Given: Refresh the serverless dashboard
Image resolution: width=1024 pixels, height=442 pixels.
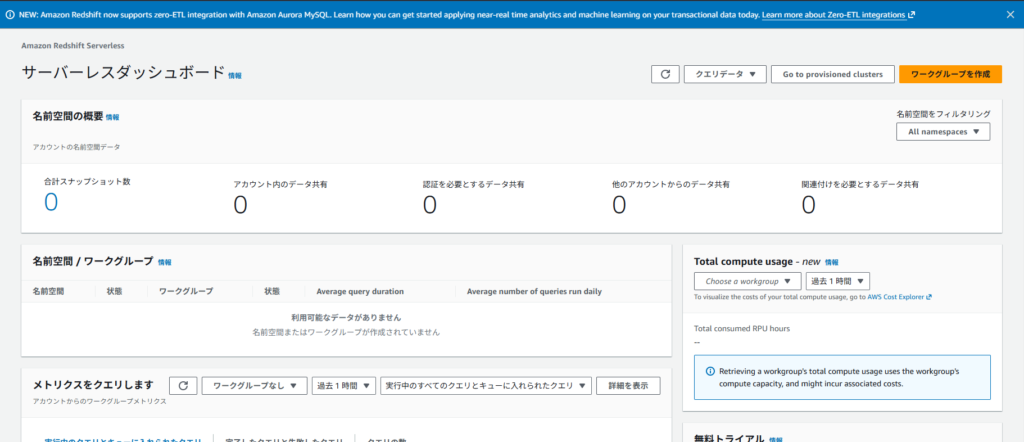Looking at the screenshot, I should coord(665,74).
